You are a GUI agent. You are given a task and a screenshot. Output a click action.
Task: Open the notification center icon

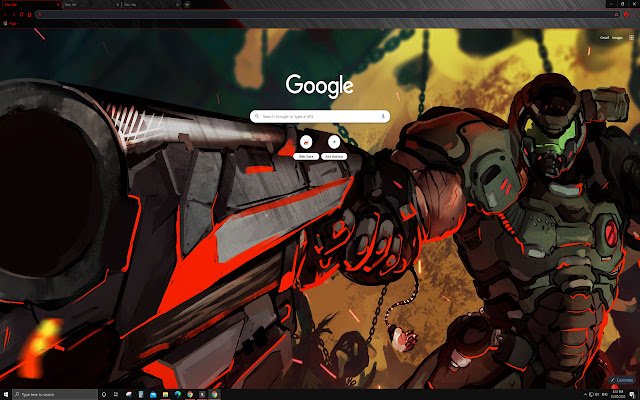632,395
